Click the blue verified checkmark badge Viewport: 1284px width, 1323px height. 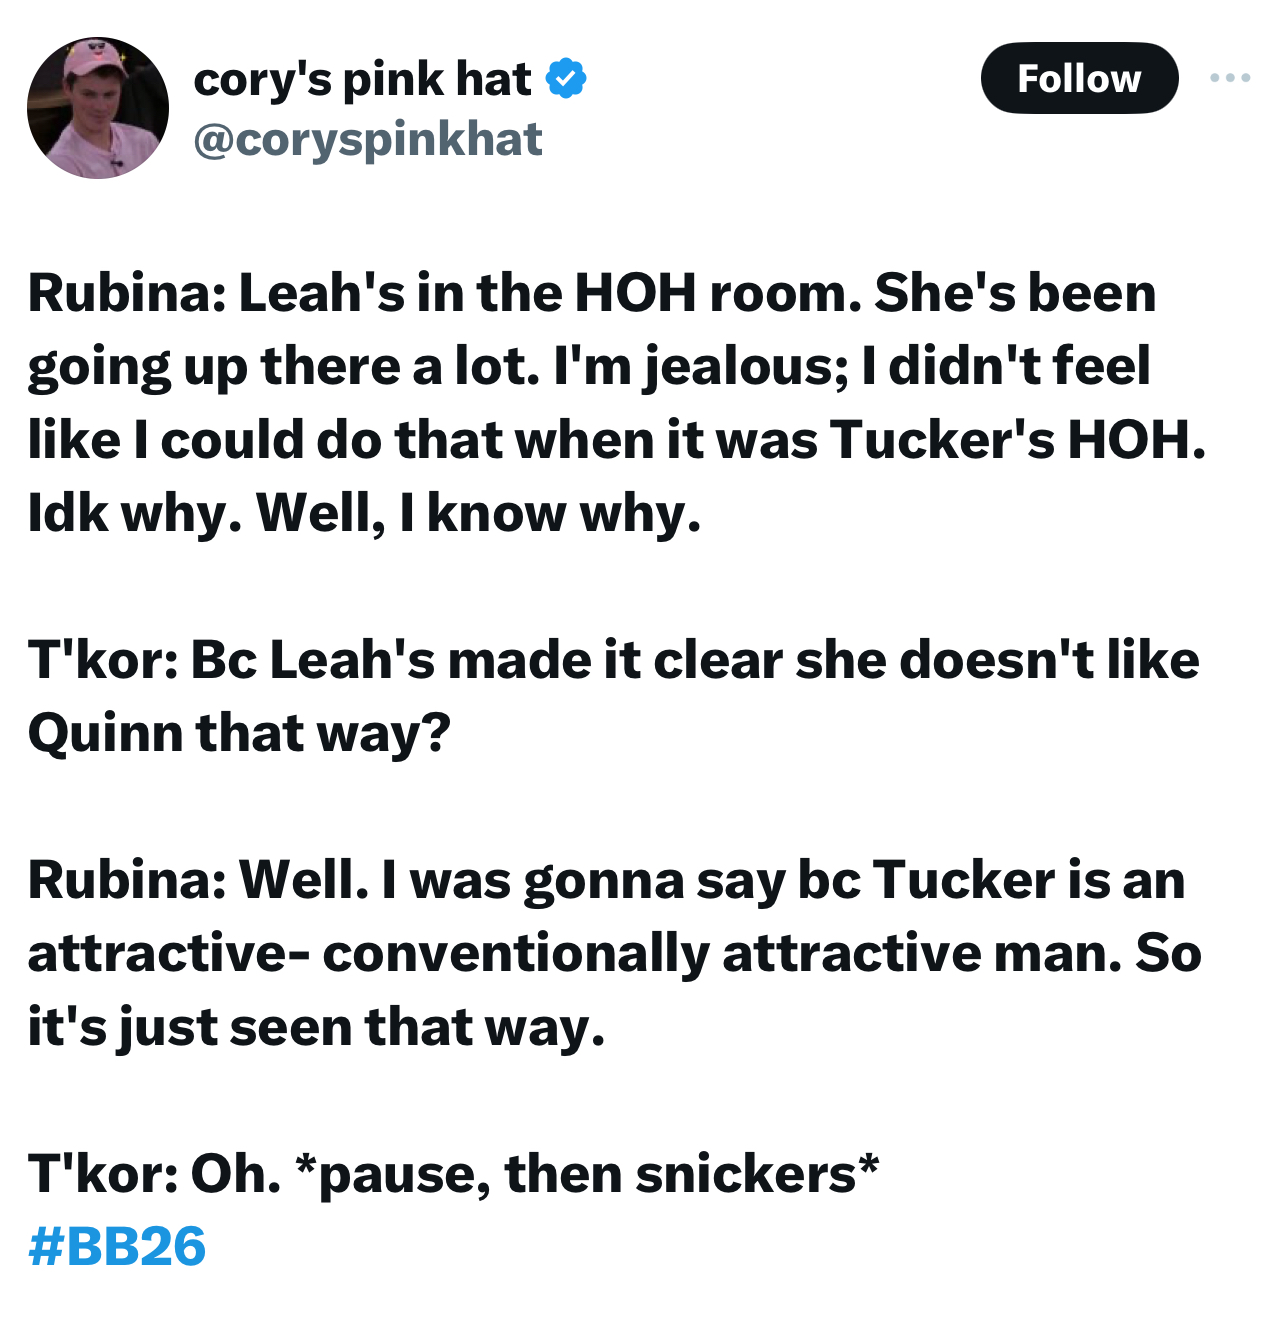point(566,79)
